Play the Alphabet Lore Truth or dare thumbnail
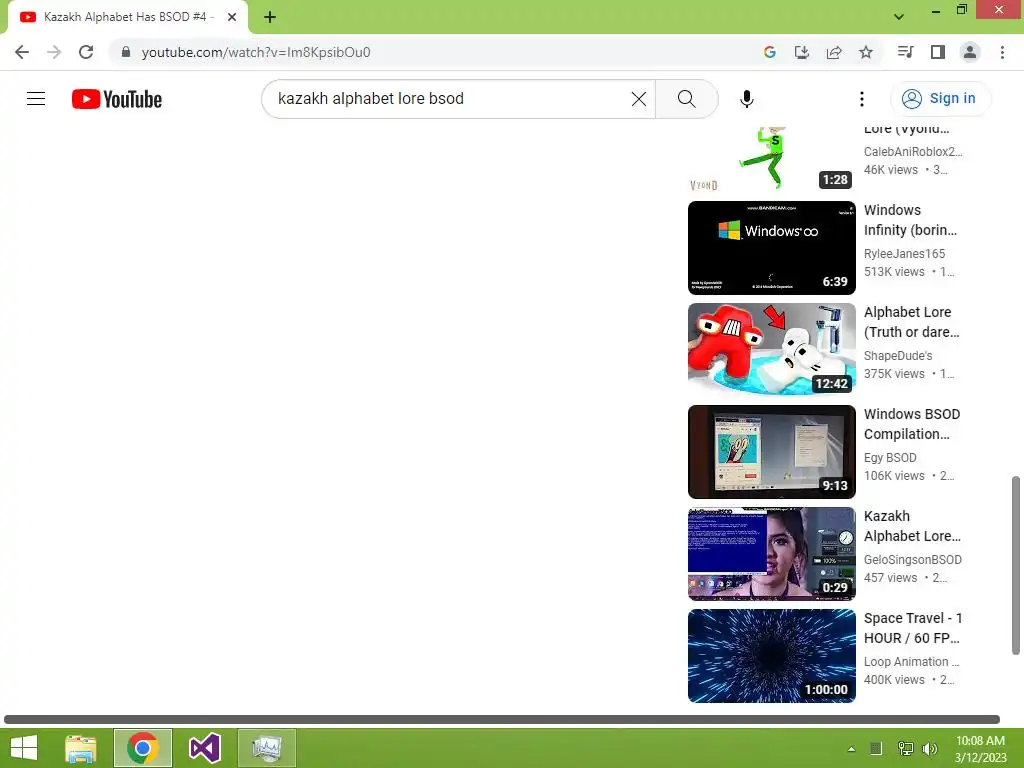 (x=771, y=349)
